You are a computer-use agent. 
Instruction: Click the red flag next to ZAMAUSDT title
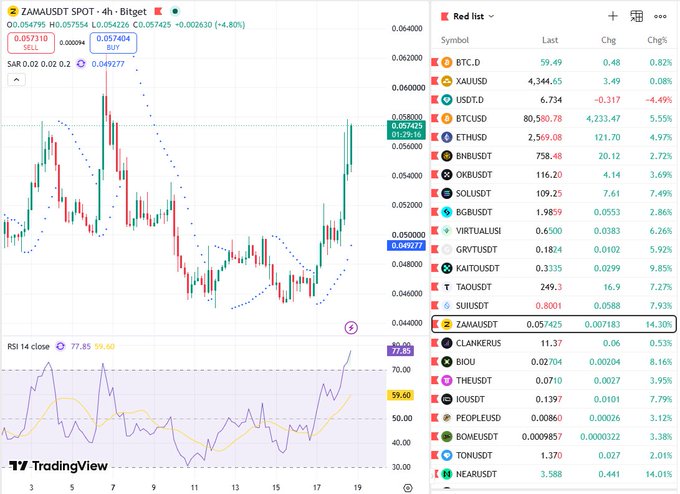click(158, 11)
